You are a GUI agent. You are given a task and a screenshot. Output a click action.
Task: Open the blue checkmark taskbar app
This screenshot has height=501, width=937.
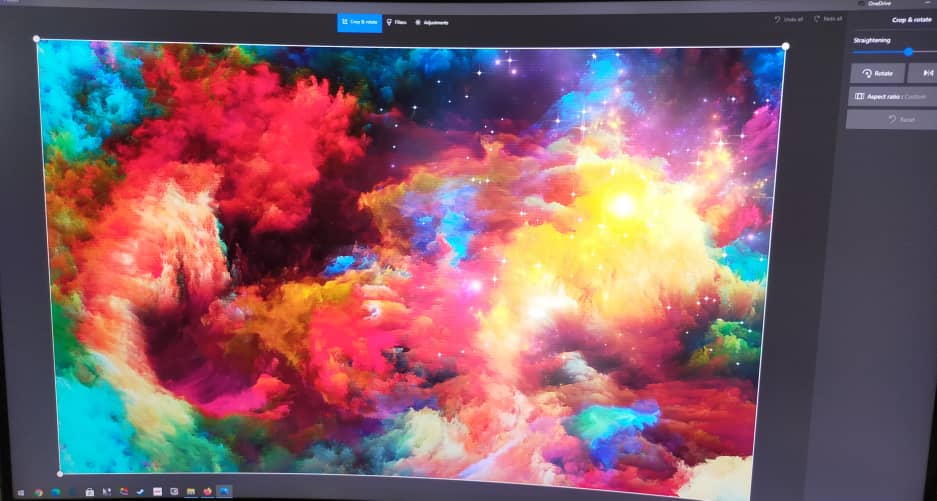tap(140, 492)
